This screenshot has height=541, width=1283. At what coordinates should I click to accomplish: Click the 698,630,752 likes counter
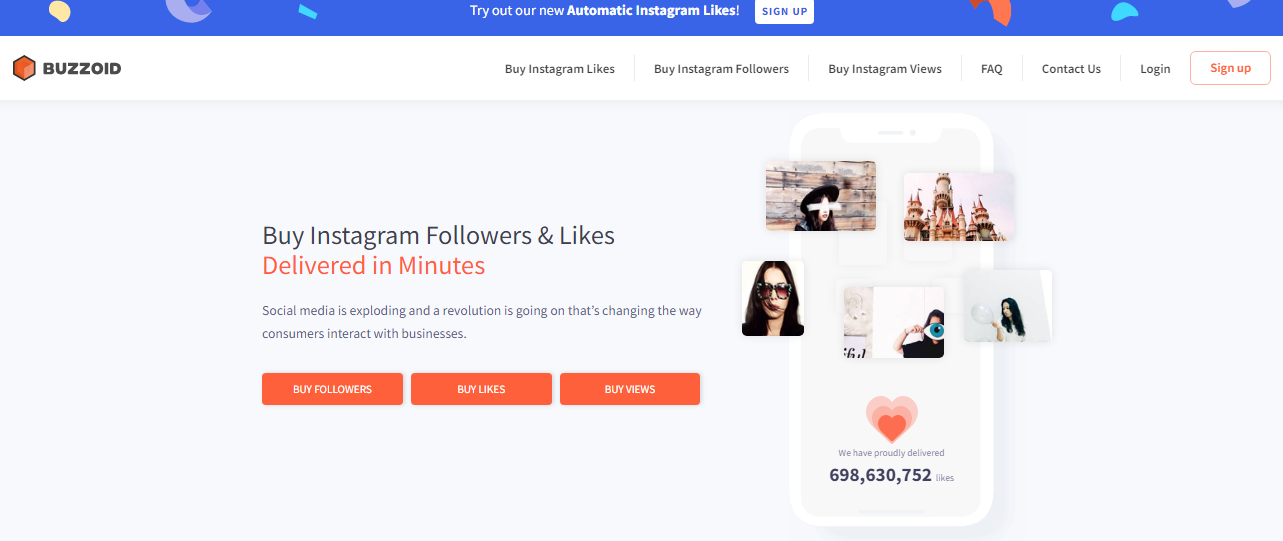(891, 476)
